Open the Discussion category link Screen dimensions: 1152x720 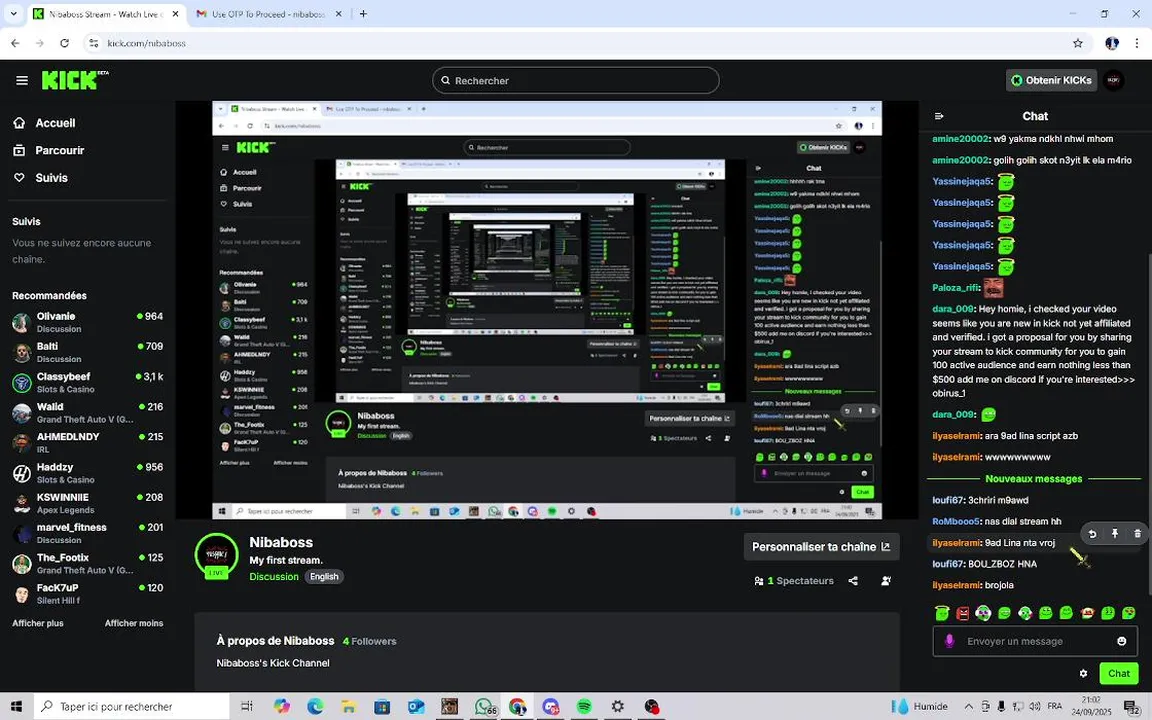tap(273, 577)
